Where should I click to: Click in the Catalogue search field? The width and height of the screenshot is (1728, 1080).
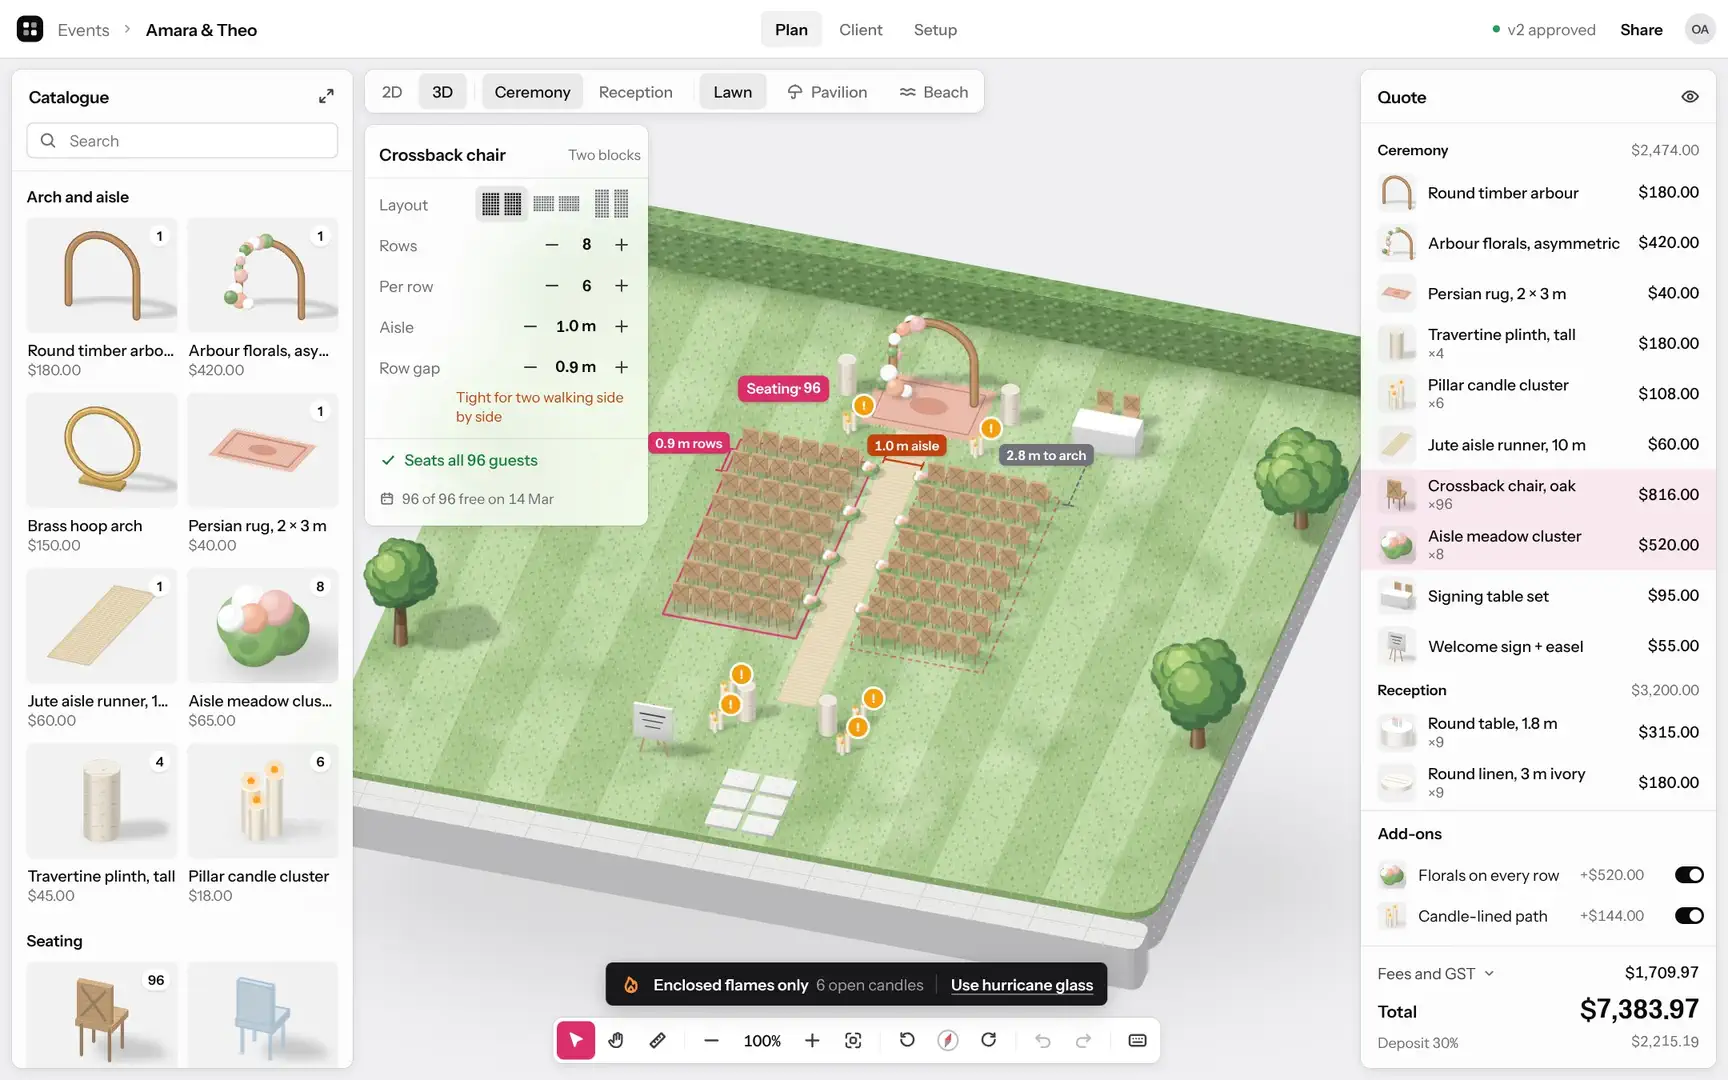click(182, 141)
